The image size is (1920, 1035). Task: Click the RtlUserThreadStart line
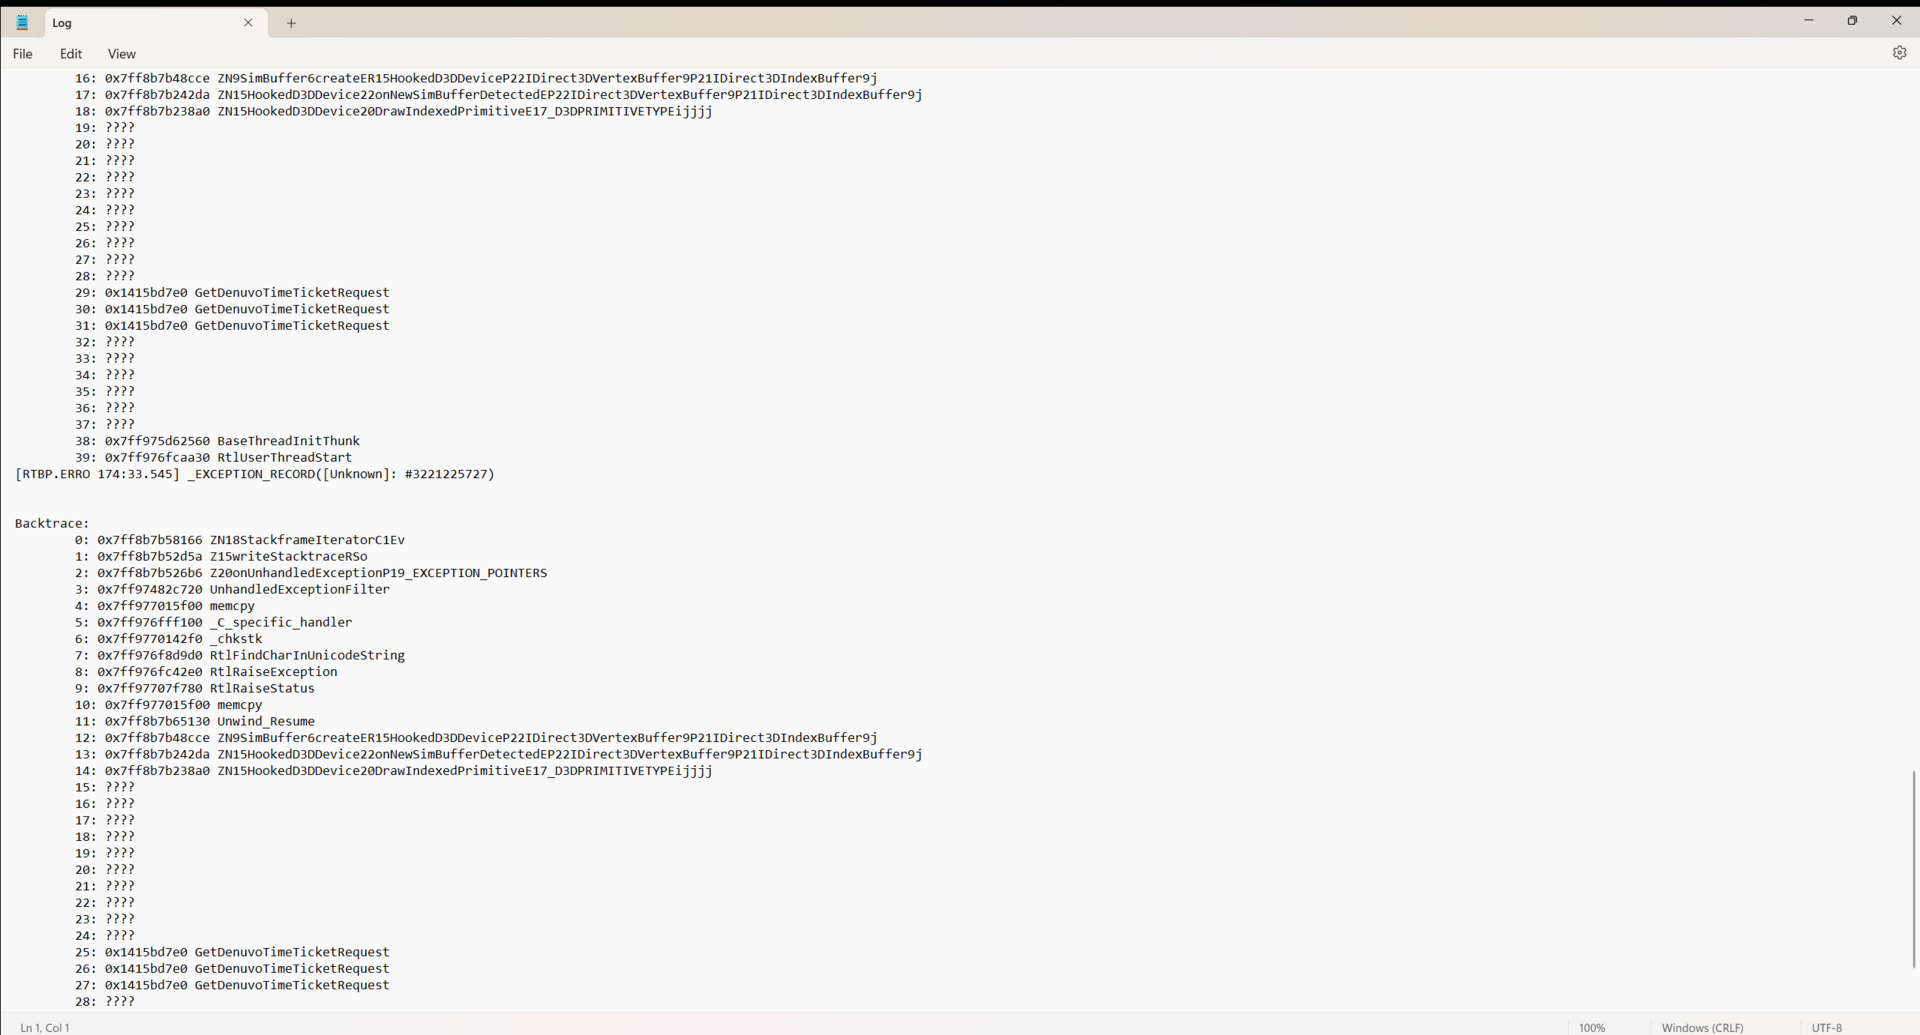pos(213,457)
